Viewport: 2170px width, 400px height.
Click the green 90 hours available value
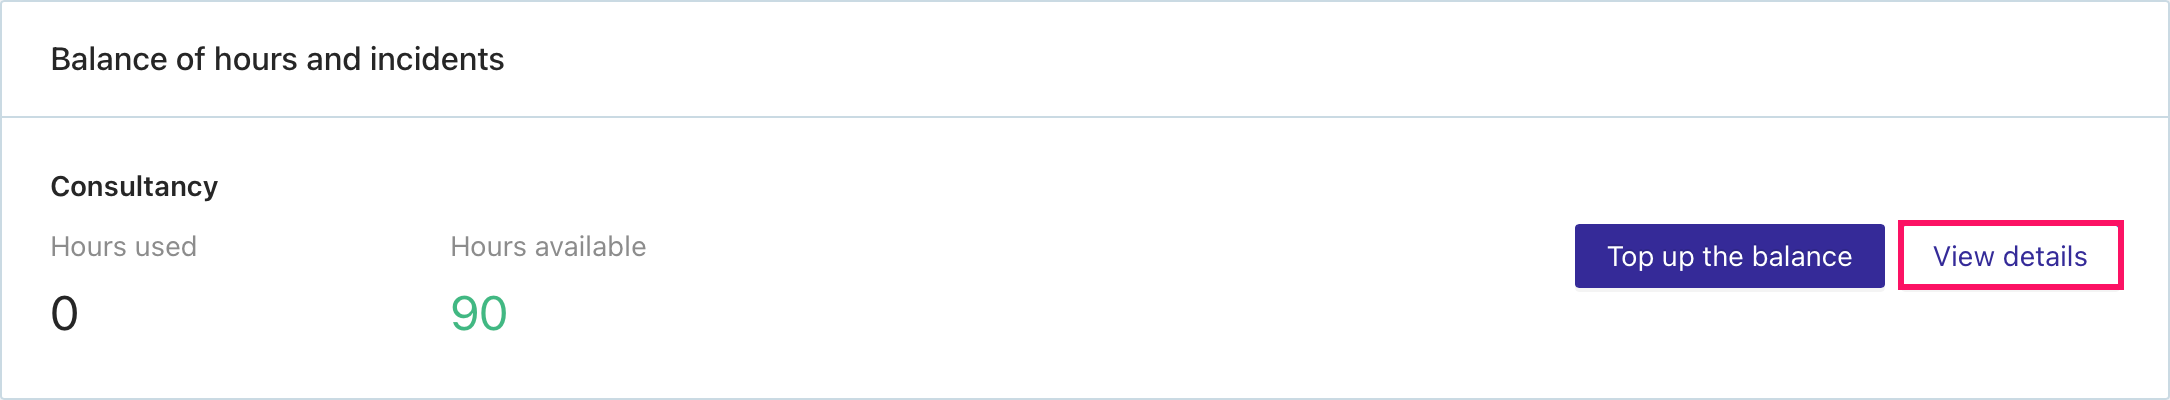point(479,313)
